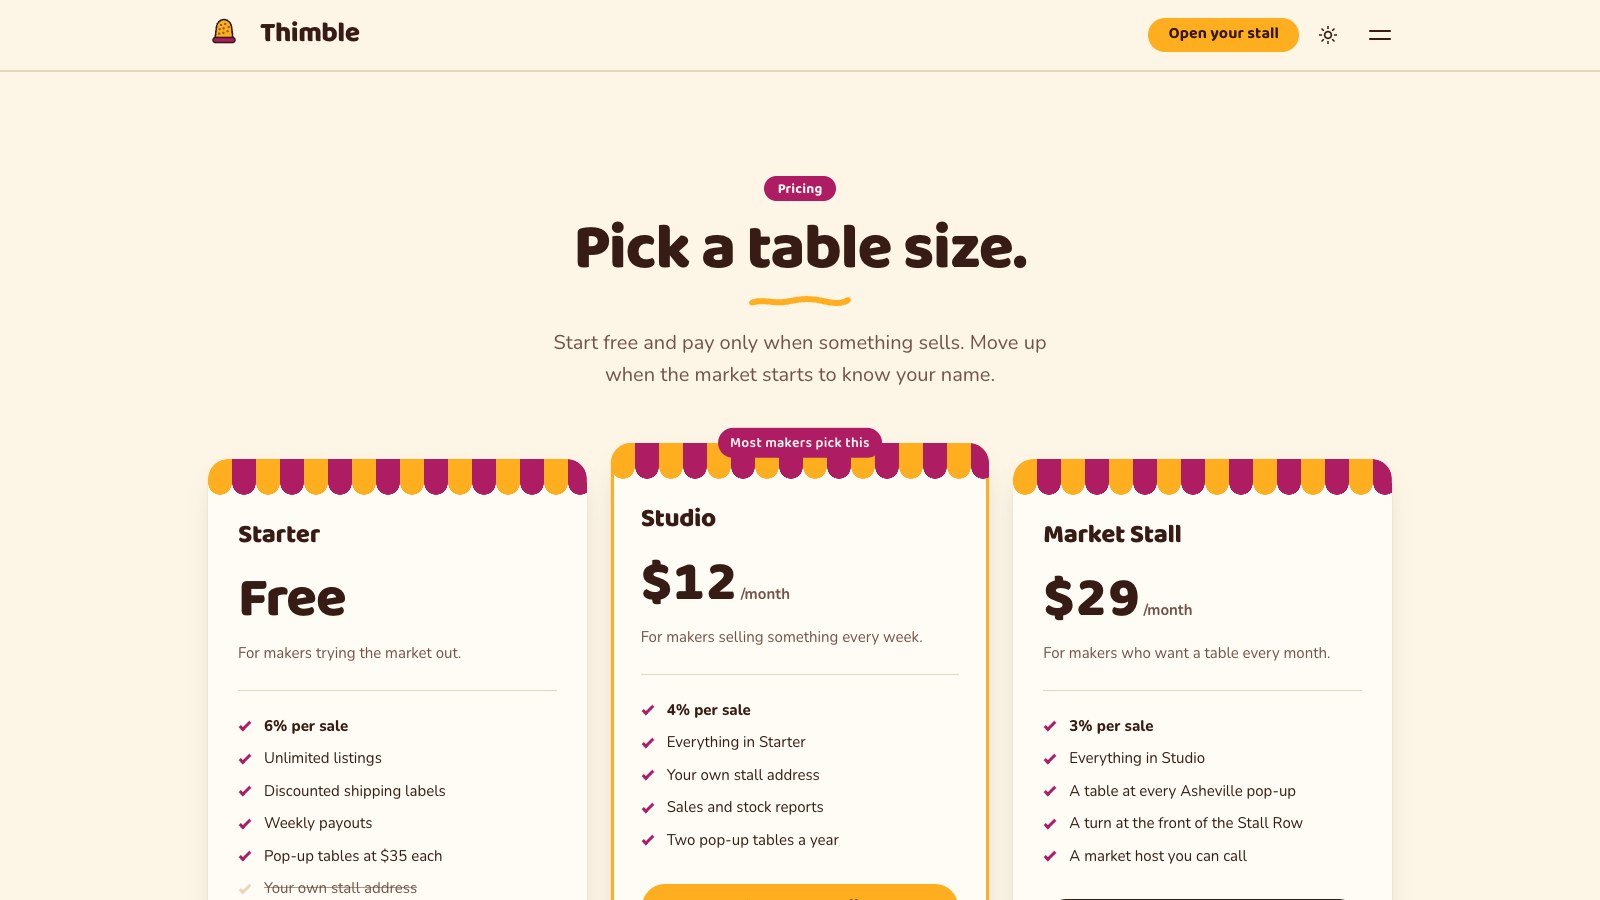Click the checkmark beside 6% per sale
The width and height of the screenshot is (1600, 900).
click(x=245, y=726)
